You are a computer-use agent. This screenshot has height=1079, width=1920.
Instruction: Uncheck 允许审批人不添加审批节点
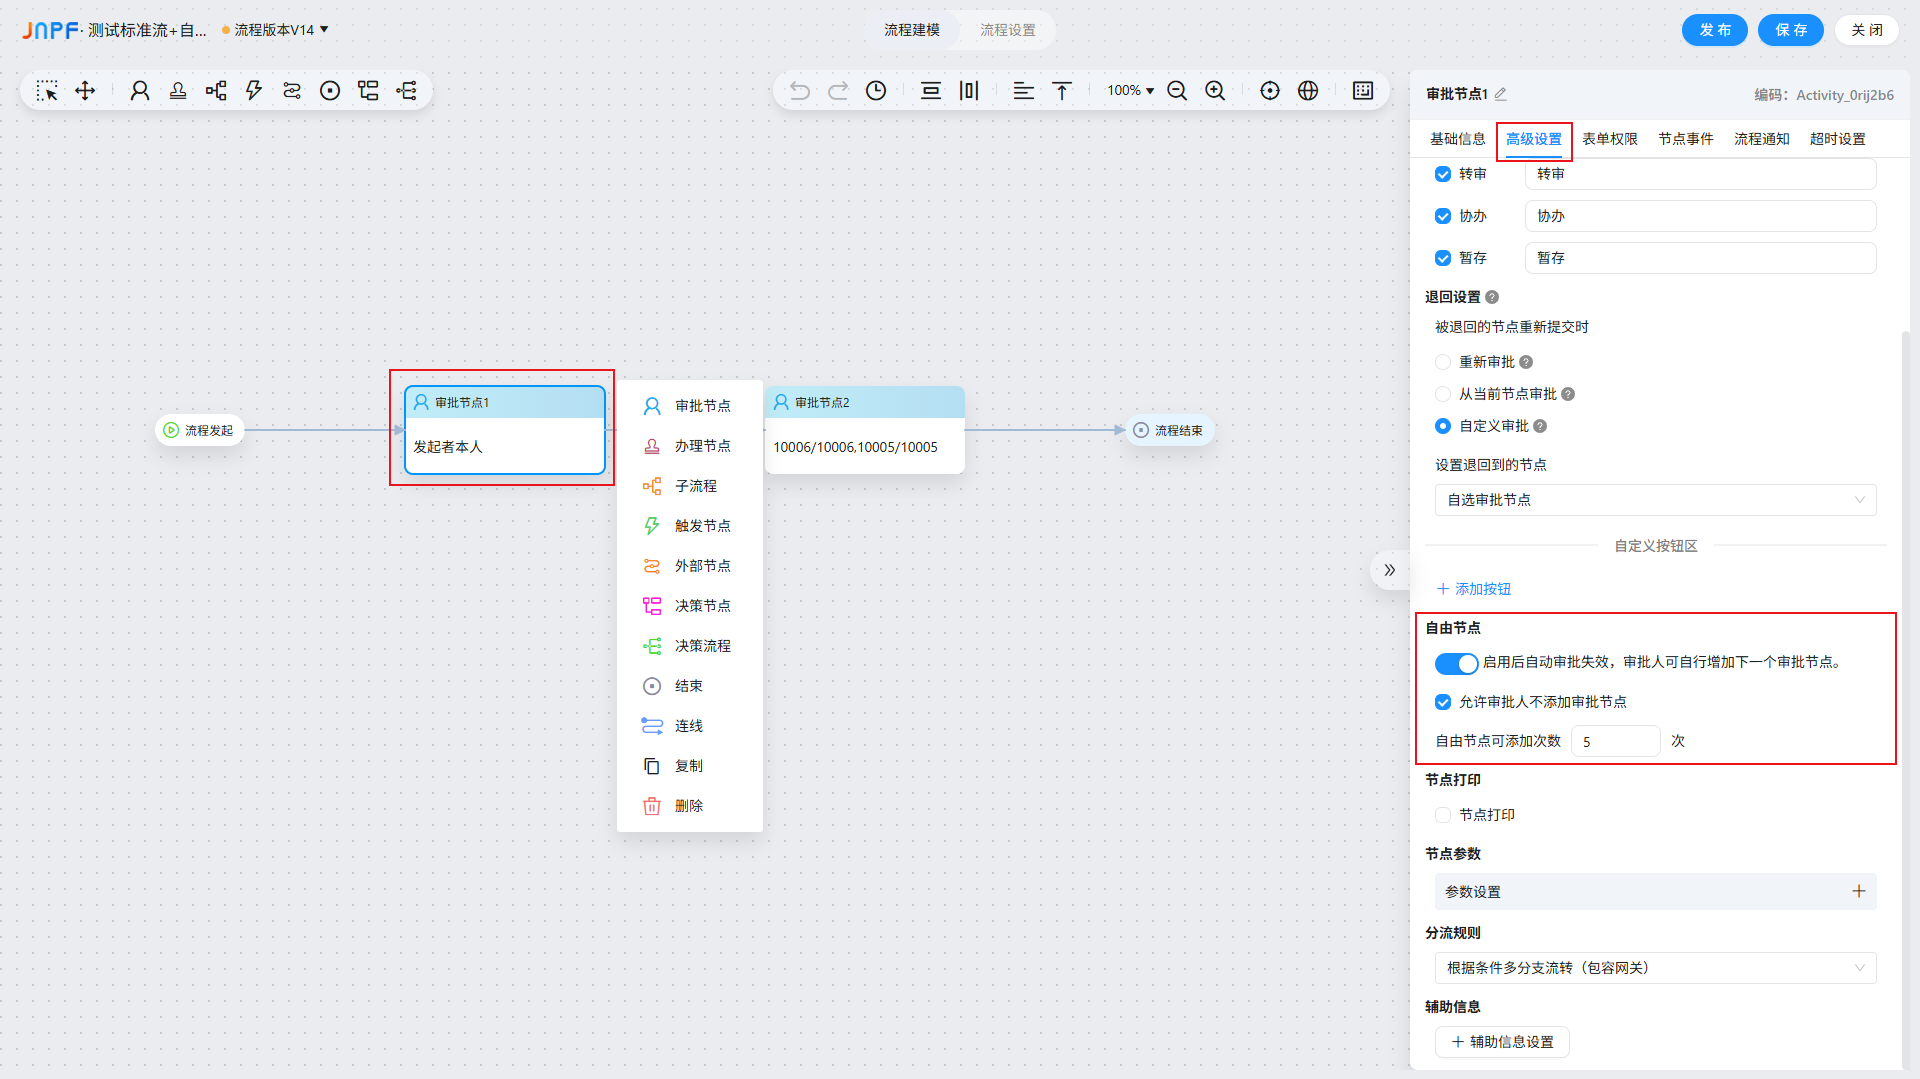point(1443,702)
